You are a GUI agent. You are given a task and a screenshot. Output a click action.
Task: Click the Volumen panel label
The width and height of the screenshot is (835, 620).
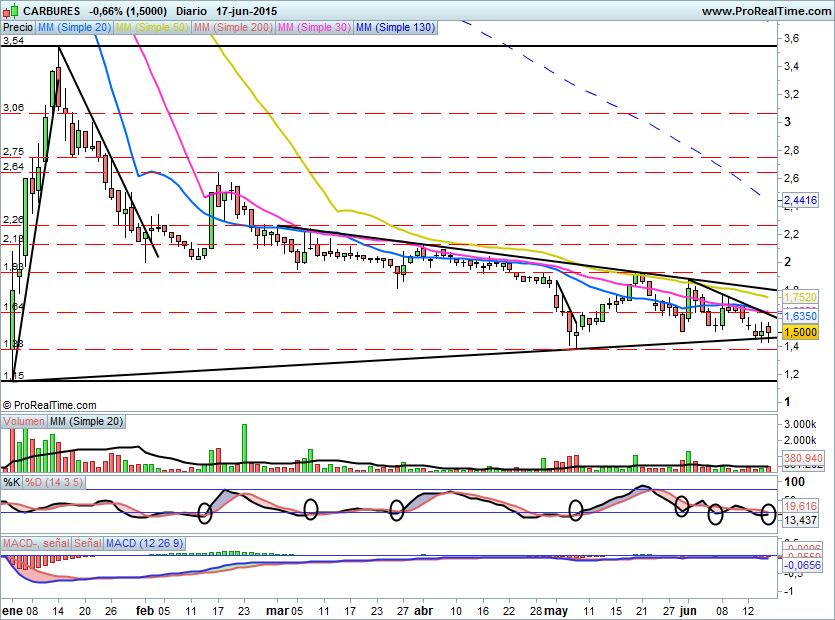click(x=24, y=422)
